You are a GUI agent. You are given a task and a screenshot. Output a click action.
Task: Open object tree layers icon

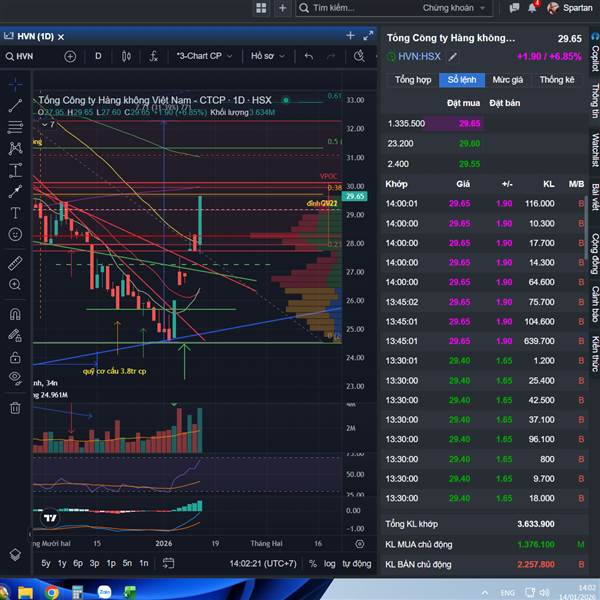[15, 554]
